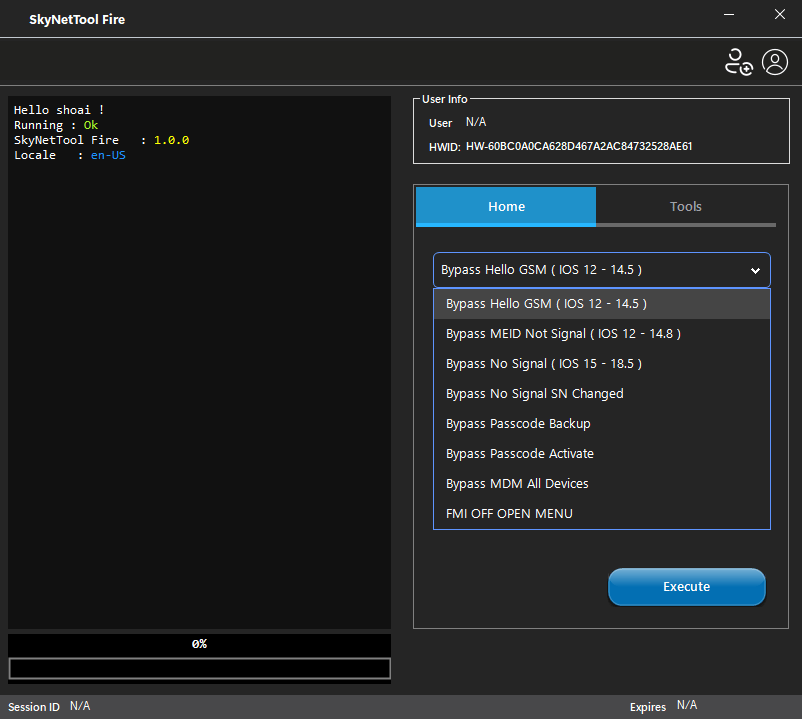This screenshot has width=802, height=719.
Task: Click the add-user registration icon
Action: 738,62
